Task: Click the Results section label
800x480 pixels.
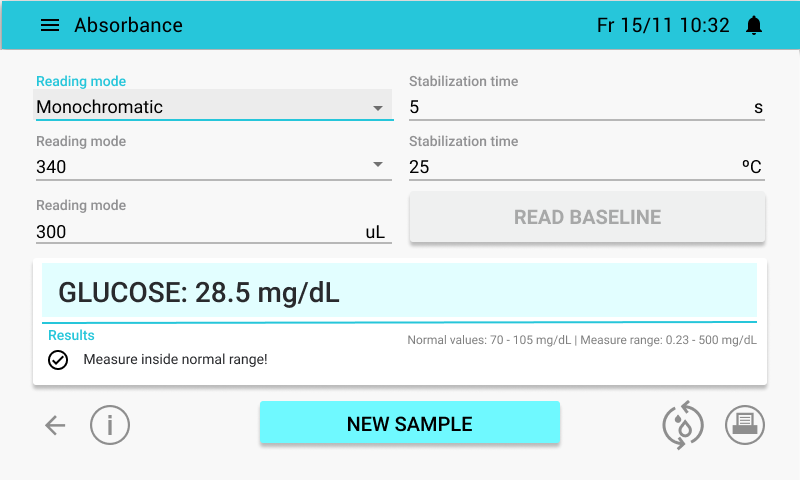Action: pyautogui.click(x=71, y=335)
